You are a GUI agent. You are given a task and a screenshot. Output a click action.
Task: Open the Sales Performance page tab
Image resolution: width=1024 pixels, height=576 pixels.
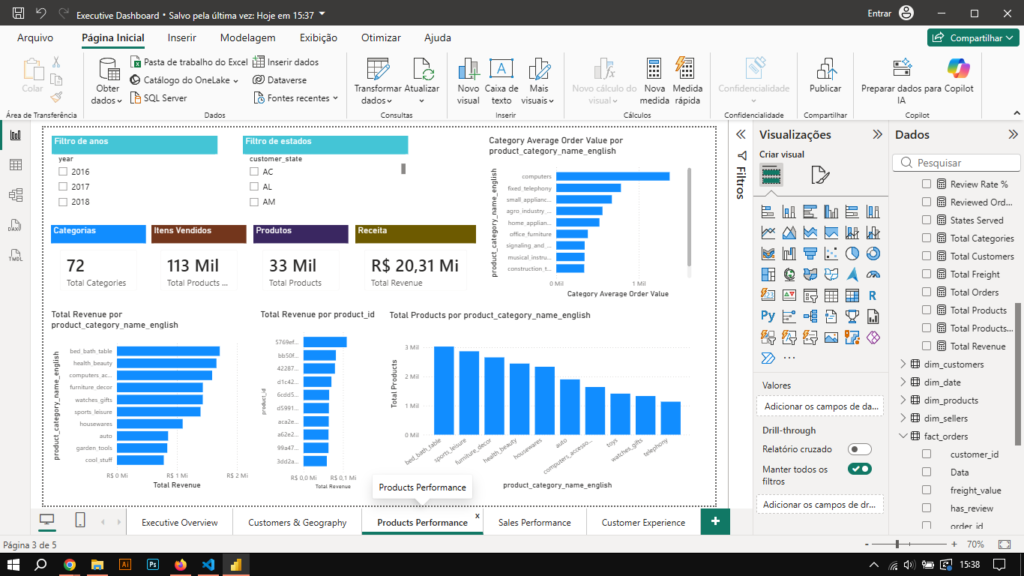click(534, 522)
